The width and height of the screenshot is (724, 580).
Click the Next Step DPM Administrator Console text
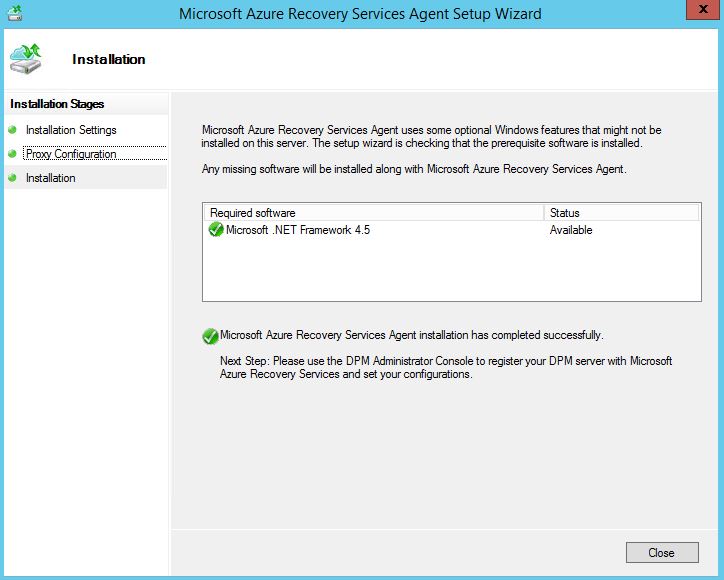point(446,368)
